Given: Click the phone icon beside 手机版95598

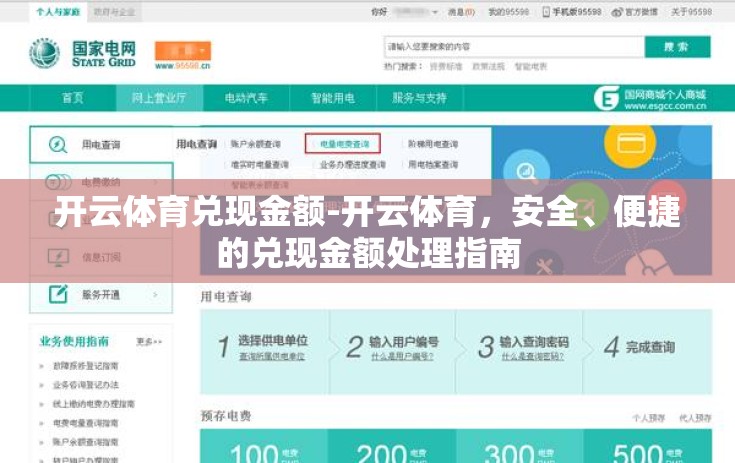Looking at the screenshot, I should click(x=546, y=12).
